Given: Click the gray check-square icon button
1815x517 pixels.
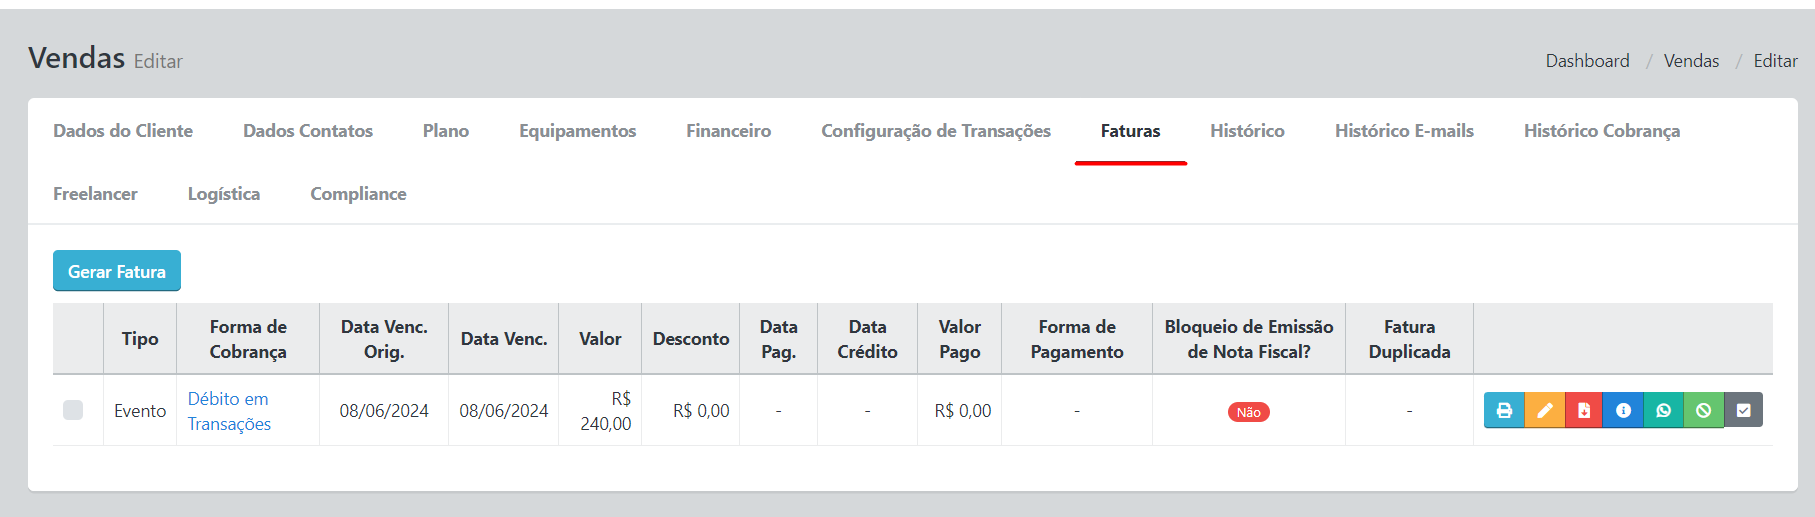Looking at the screenshot, I should point(1743,410).
